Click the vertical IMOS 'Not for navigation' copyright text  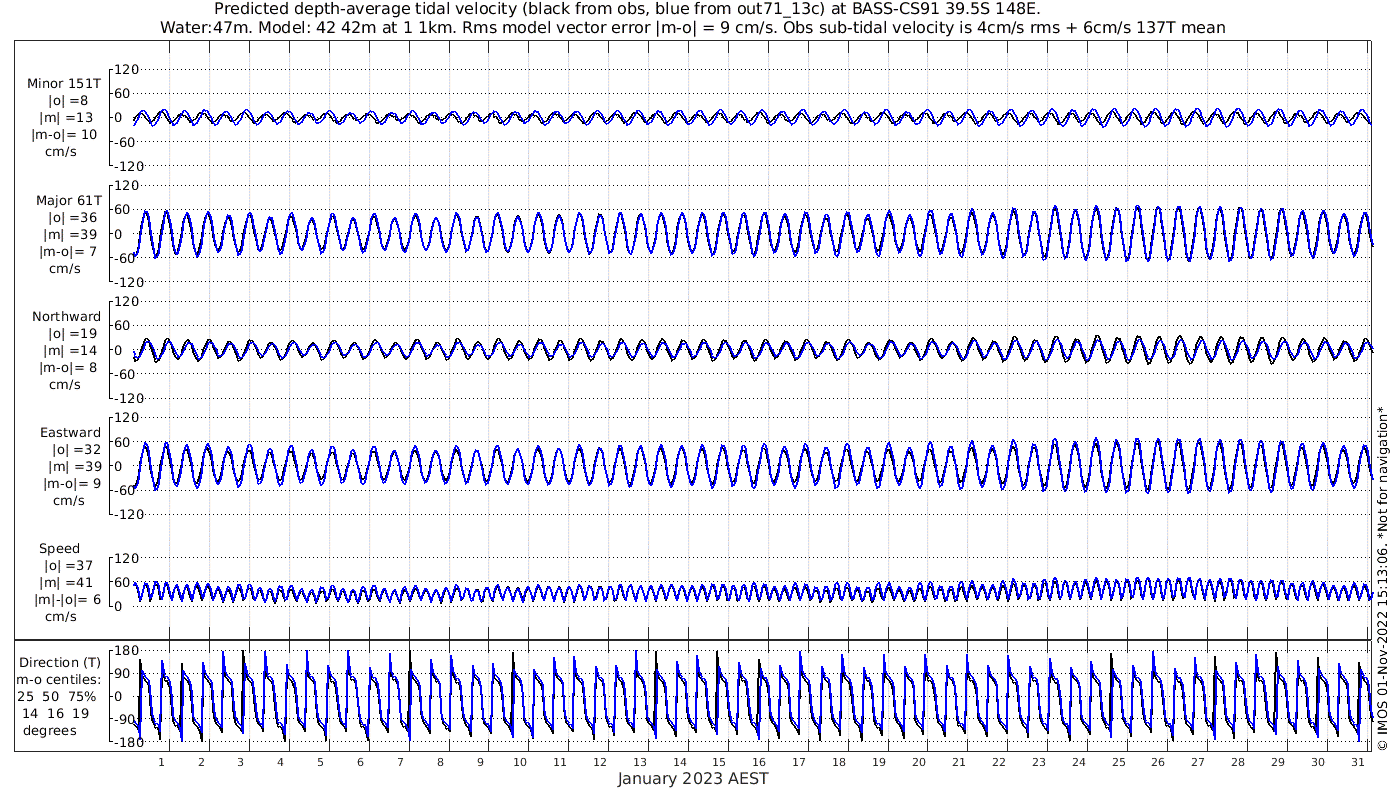point(1382,577)
